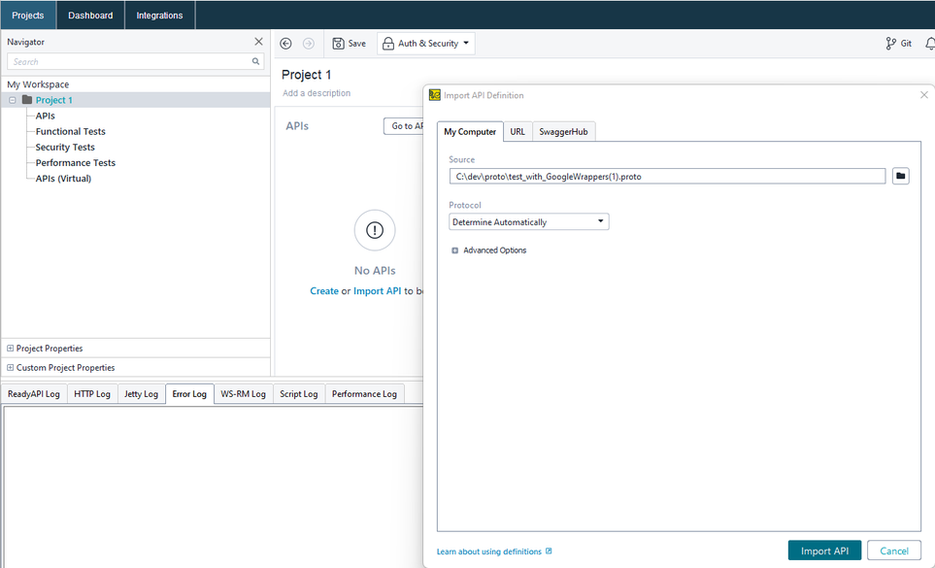Expand the Project Properties panel
Image resolution: width=935 pixels, height=568 pixels.
[x=11, y=349]
